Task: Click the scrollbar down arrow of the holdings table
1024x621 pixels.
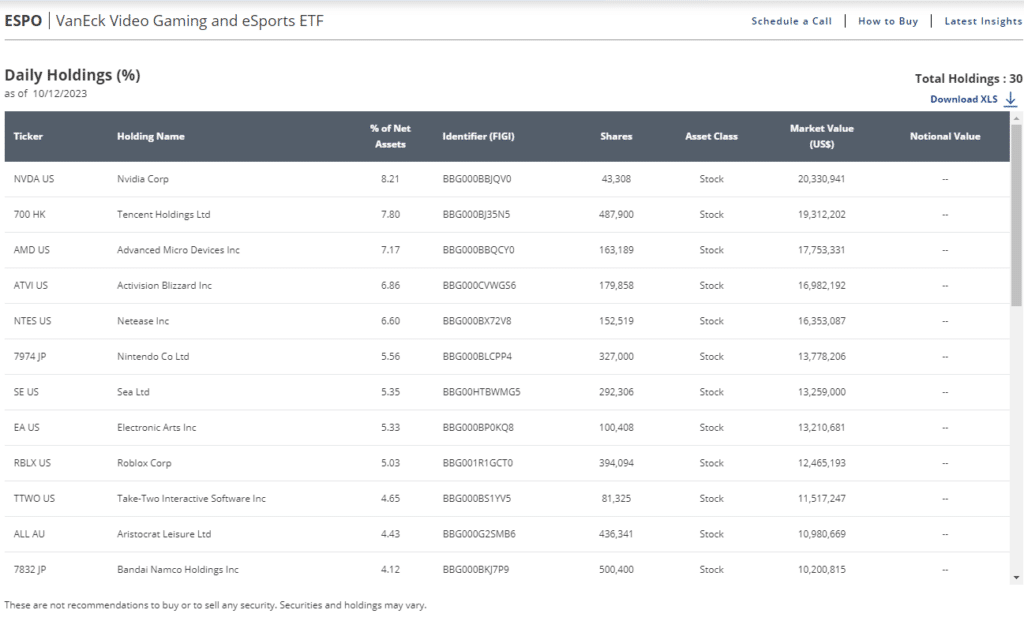Action: [1016, 578]
